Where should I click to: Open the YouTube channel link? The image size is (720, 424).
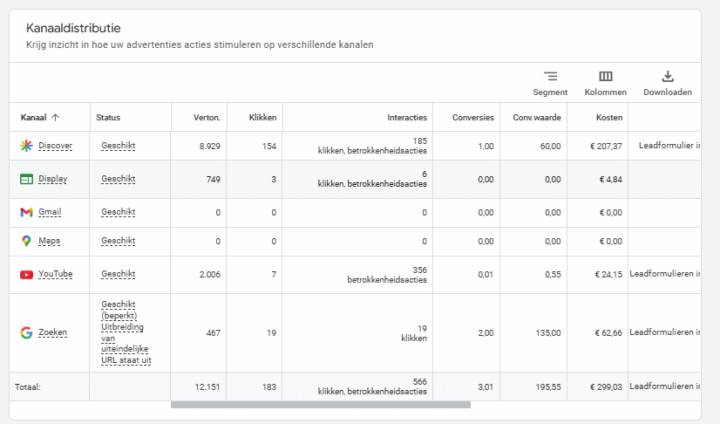click(56, 274)
